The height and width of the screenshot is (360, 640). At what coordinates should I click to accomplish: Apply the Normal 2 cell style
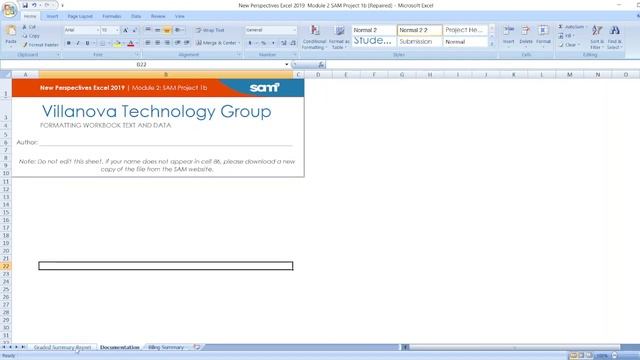(374, 30)
